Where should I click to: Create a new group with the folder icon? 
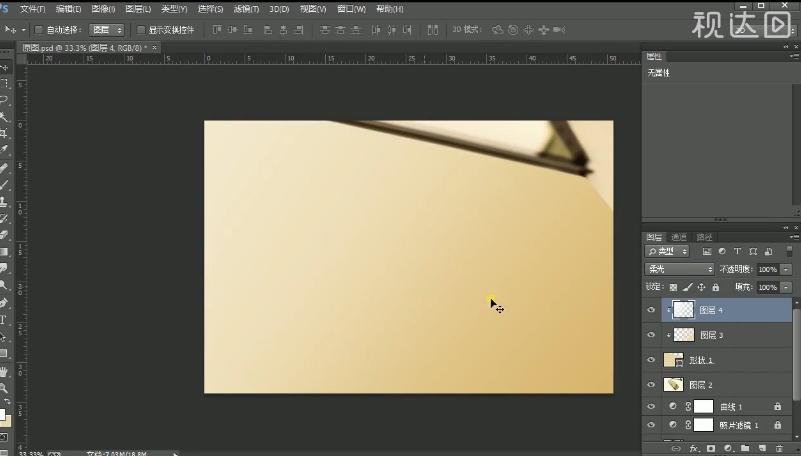coord(742,448)
